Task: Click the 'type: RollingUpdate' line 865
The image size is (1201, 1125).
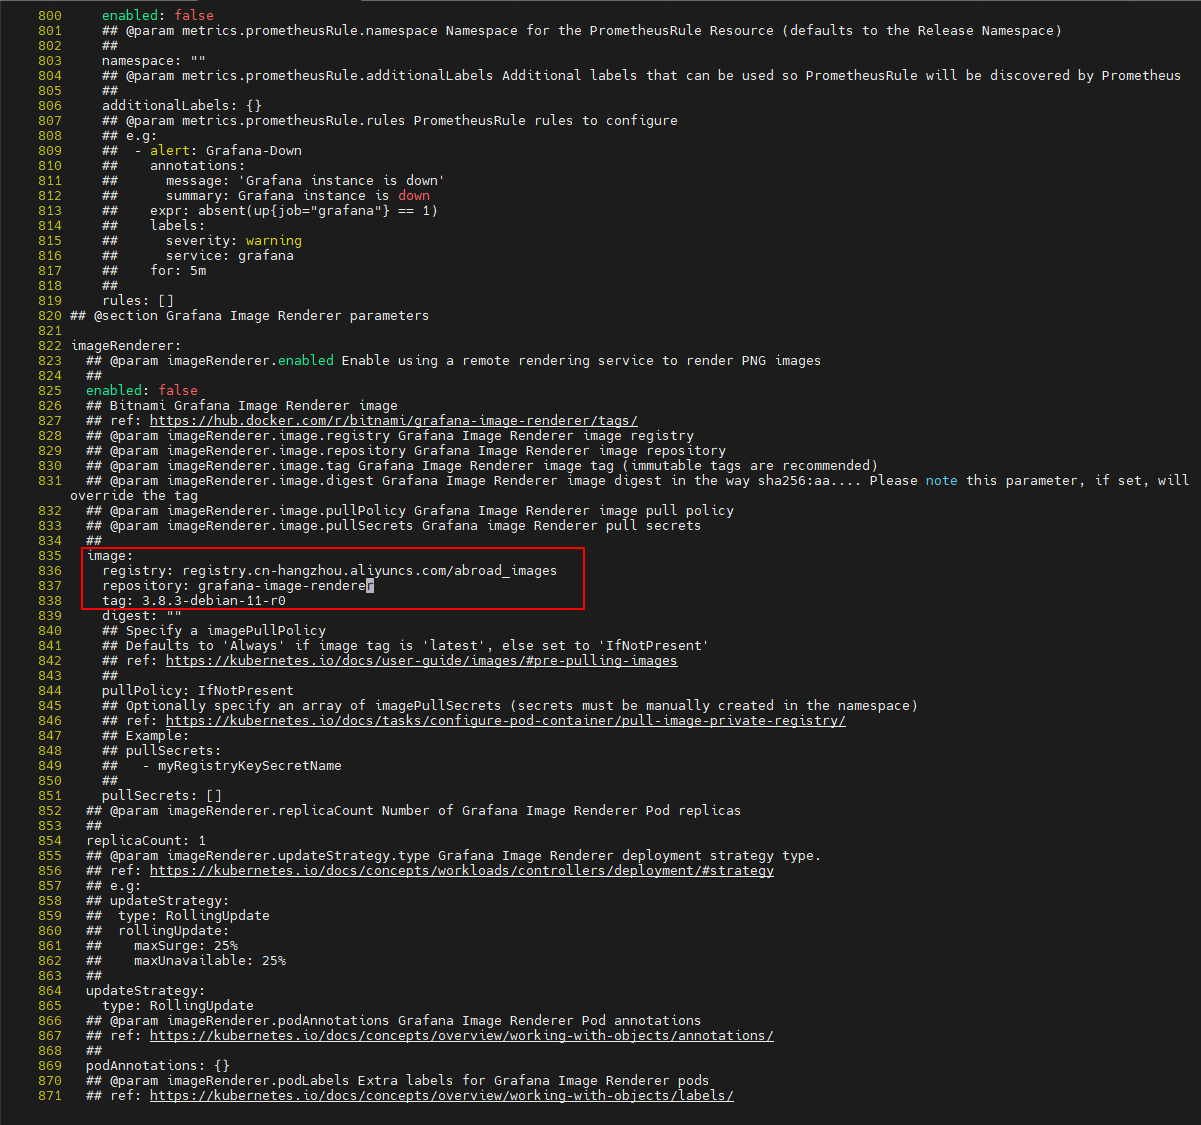Action: click(x=177, y=1006)
